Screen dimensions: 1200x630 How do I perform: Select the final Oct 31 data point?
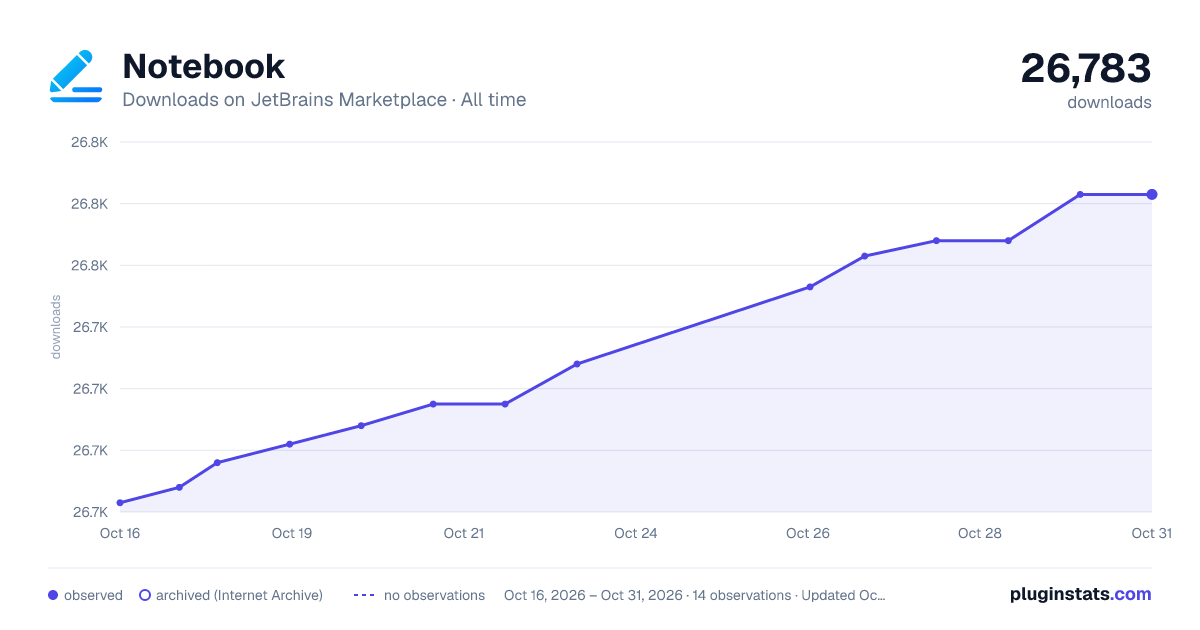(x=1152, y=194)
